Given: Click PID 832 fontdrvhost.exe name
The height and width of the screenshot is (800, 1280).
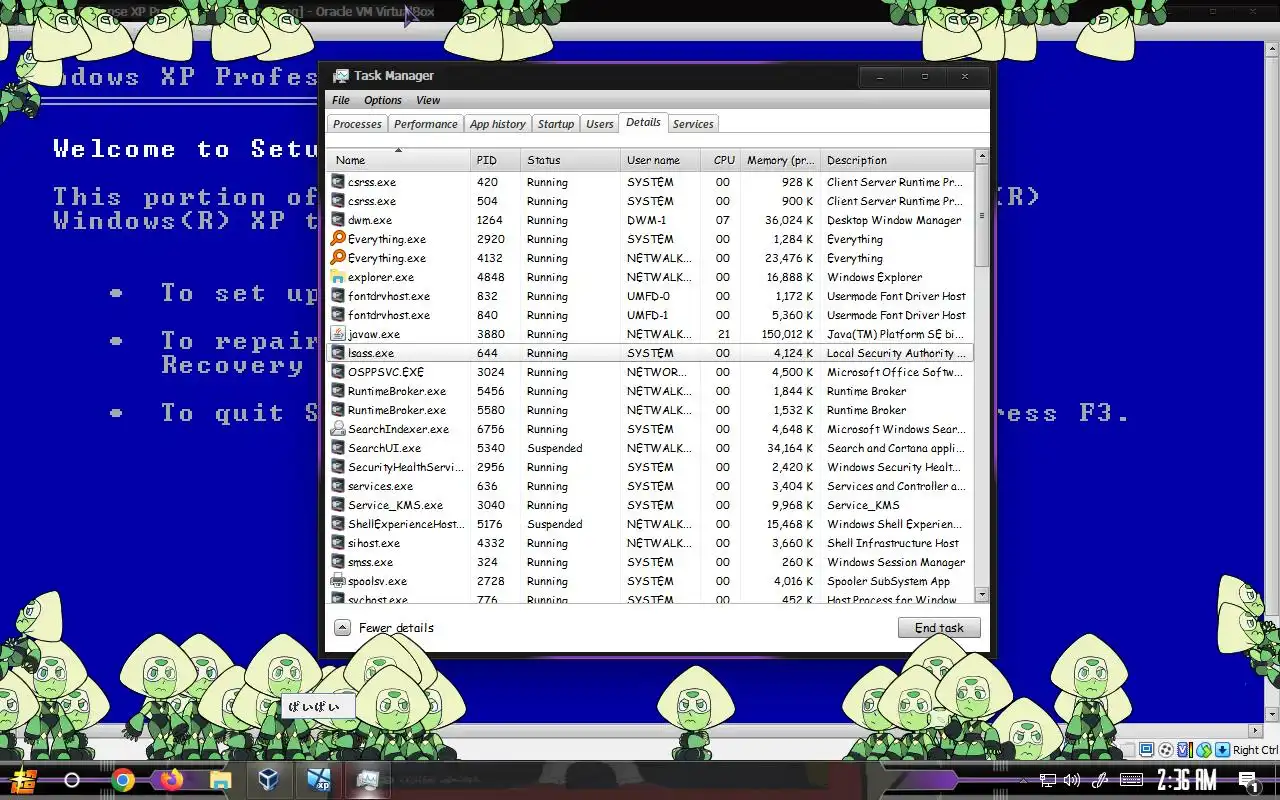Looking at the screenshot, I should pos(389,296).
